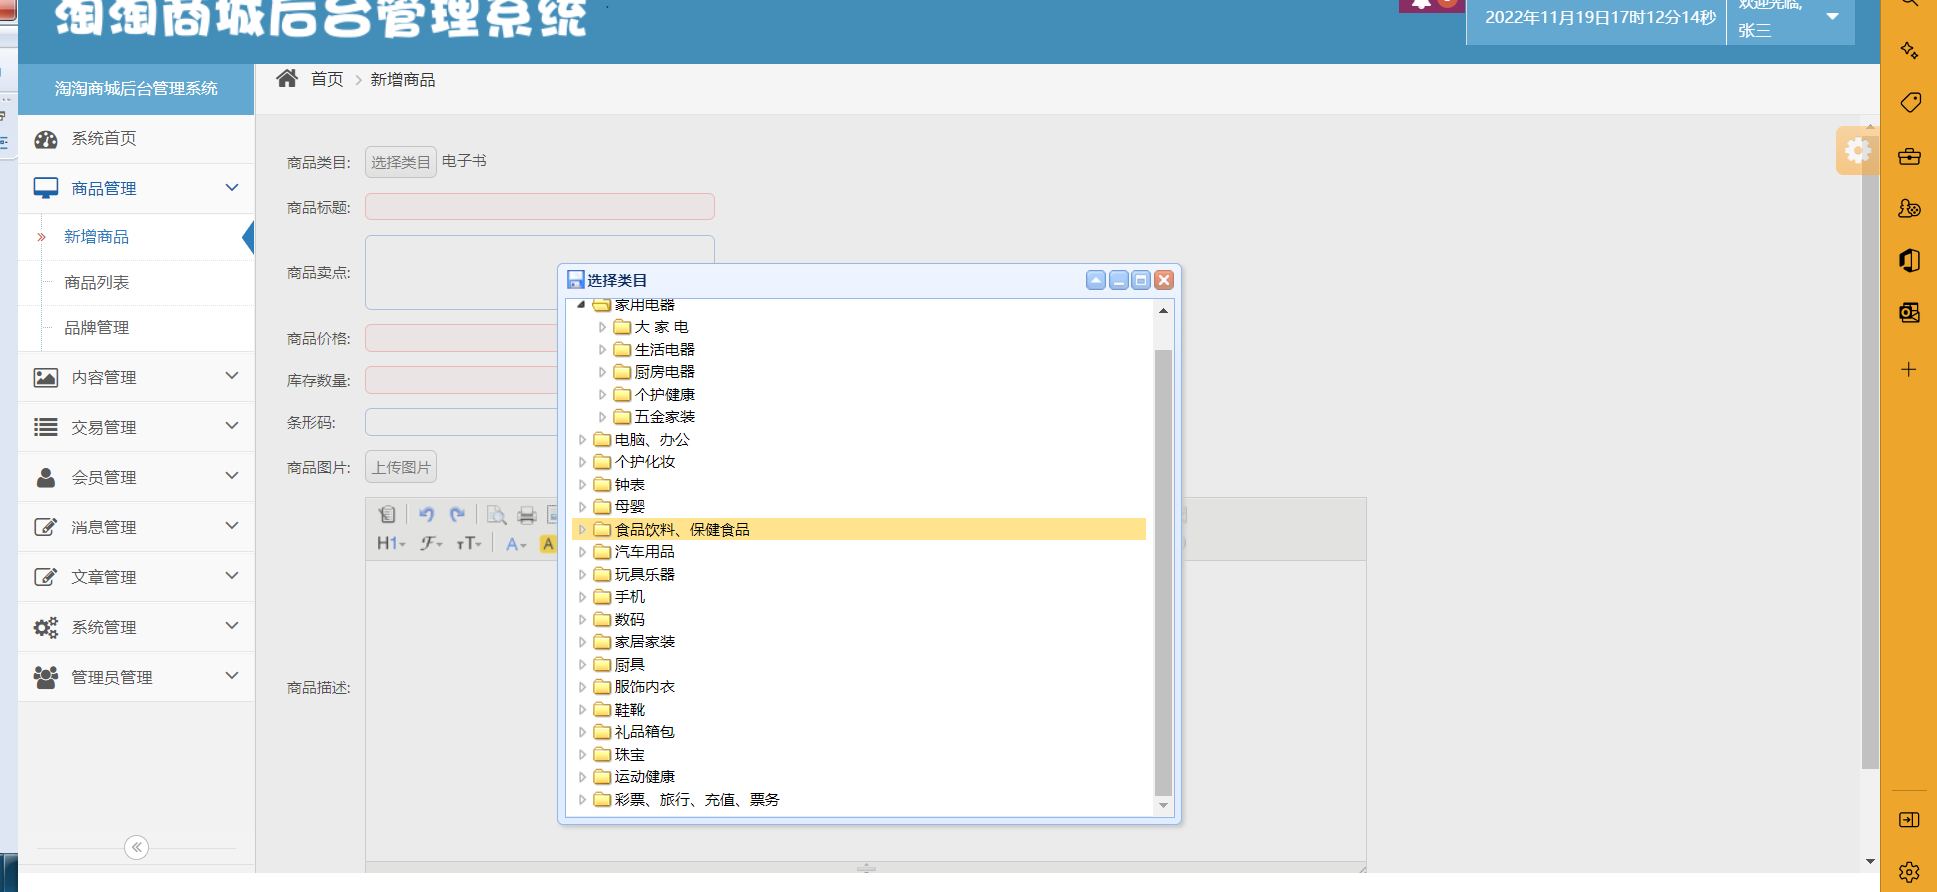Expand the 食品饮料、保健食品 tree node

pyautogui.click(x=582, y=529)
